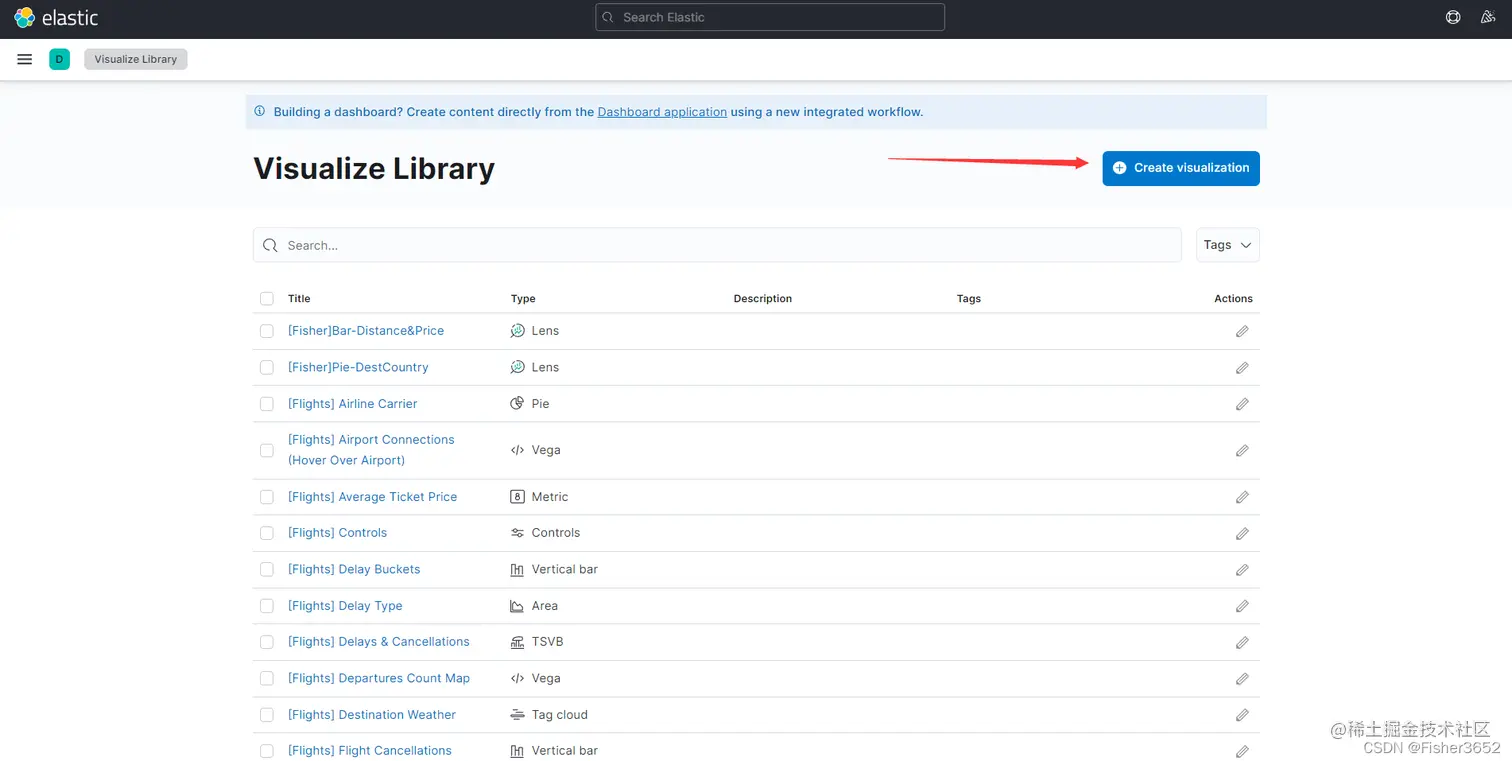Edit [Flights] Controls pencil icon
Viewport: 1512px width, 761px height.
tap(1242, 534)
